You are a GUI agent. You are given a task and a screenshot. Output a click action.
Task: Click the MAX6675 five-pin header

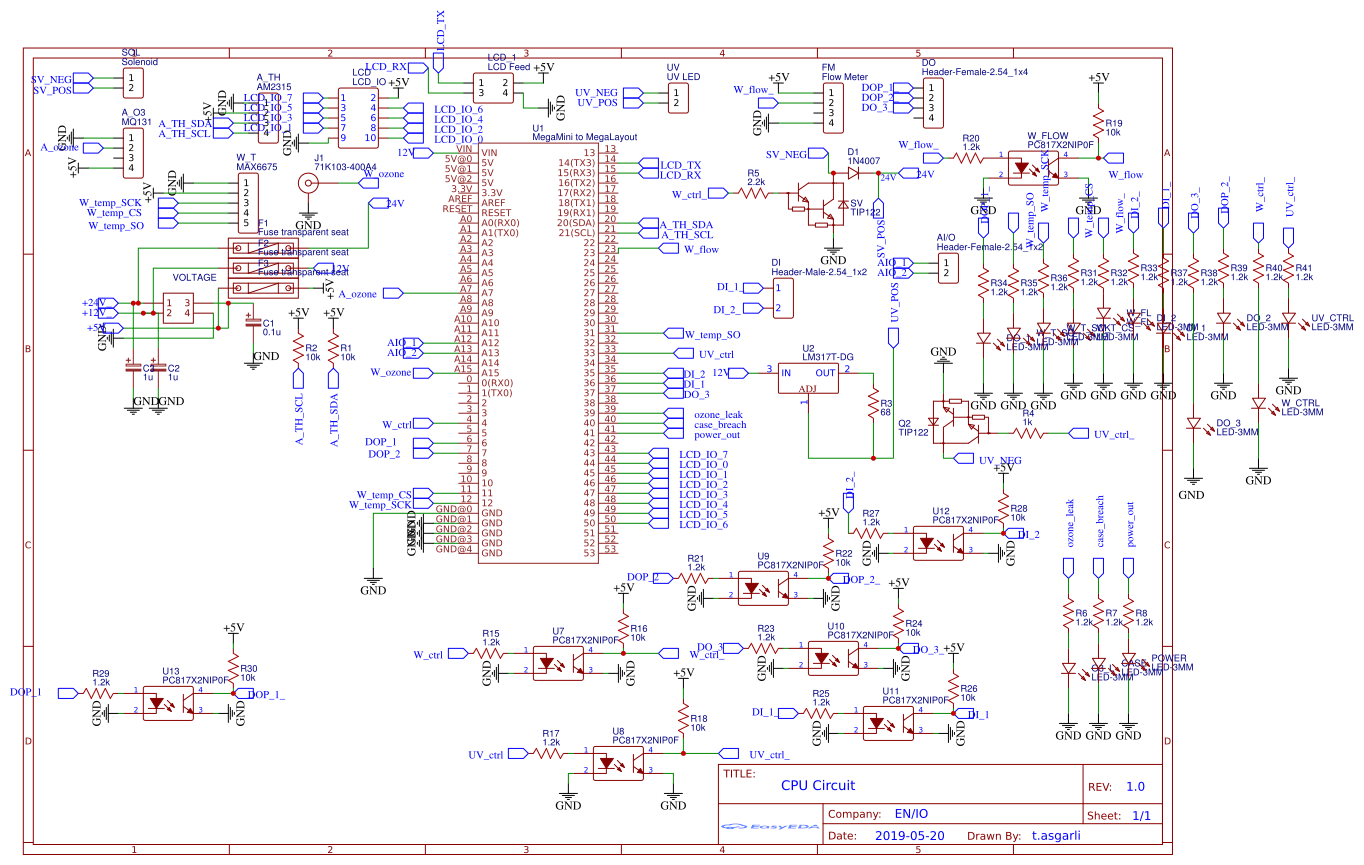[x=246, y=202]
